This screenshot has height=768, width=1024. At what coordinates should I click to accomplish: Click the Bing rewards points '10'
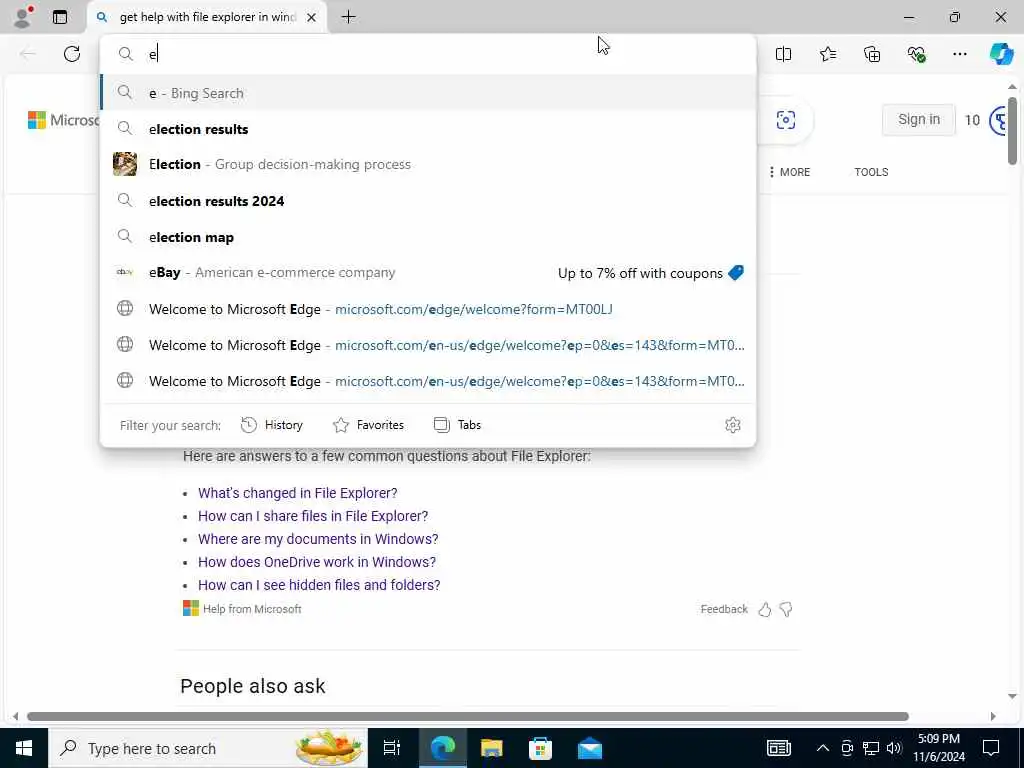pos(972,120)
